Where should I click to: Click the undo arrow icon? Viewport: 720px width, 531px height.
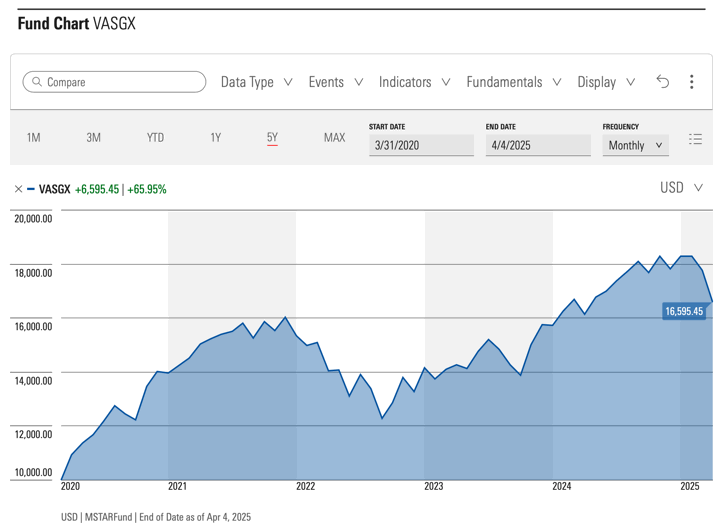(662, 82)
